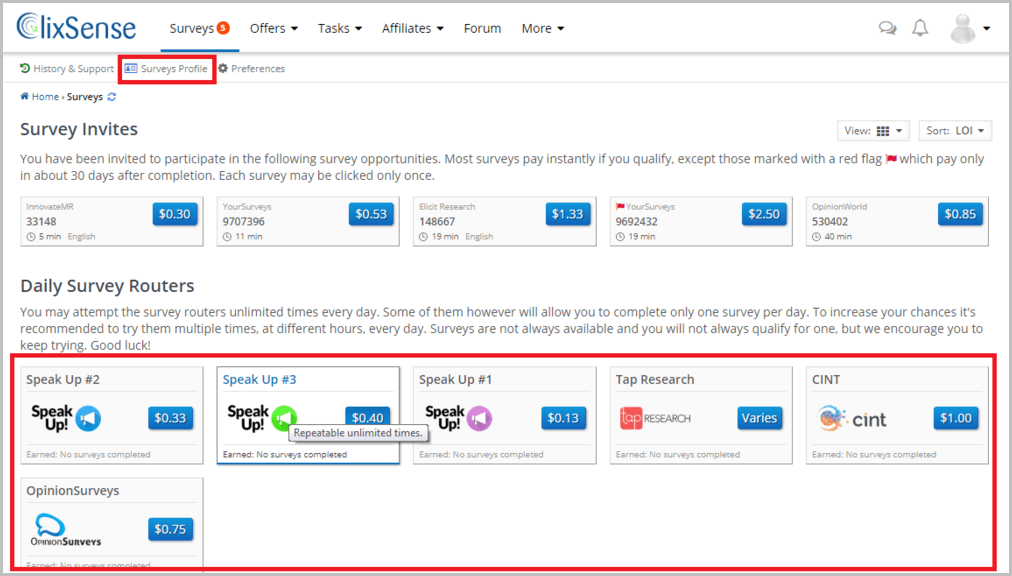Click the $0.40 Speak Up #3 button
The image size is (1012, 576).
click(x=367, y=415)
